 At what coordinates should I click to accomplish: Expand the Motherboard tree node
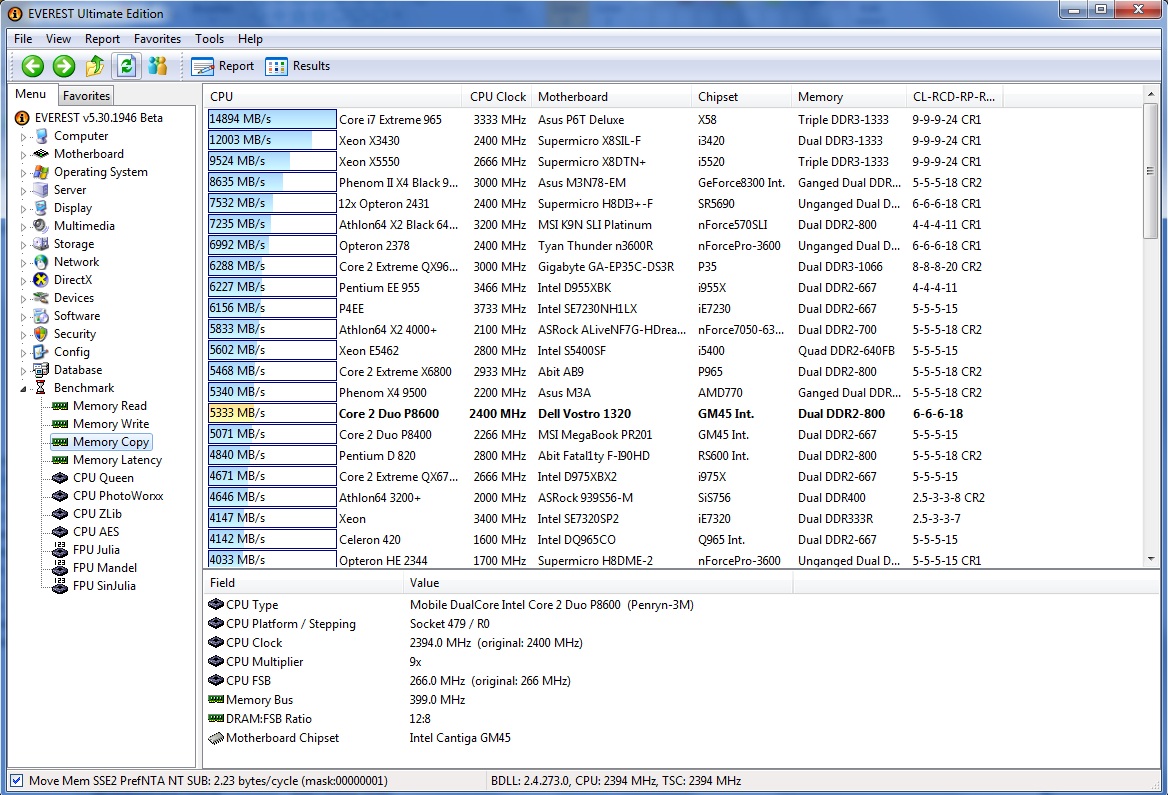(23, 154)
